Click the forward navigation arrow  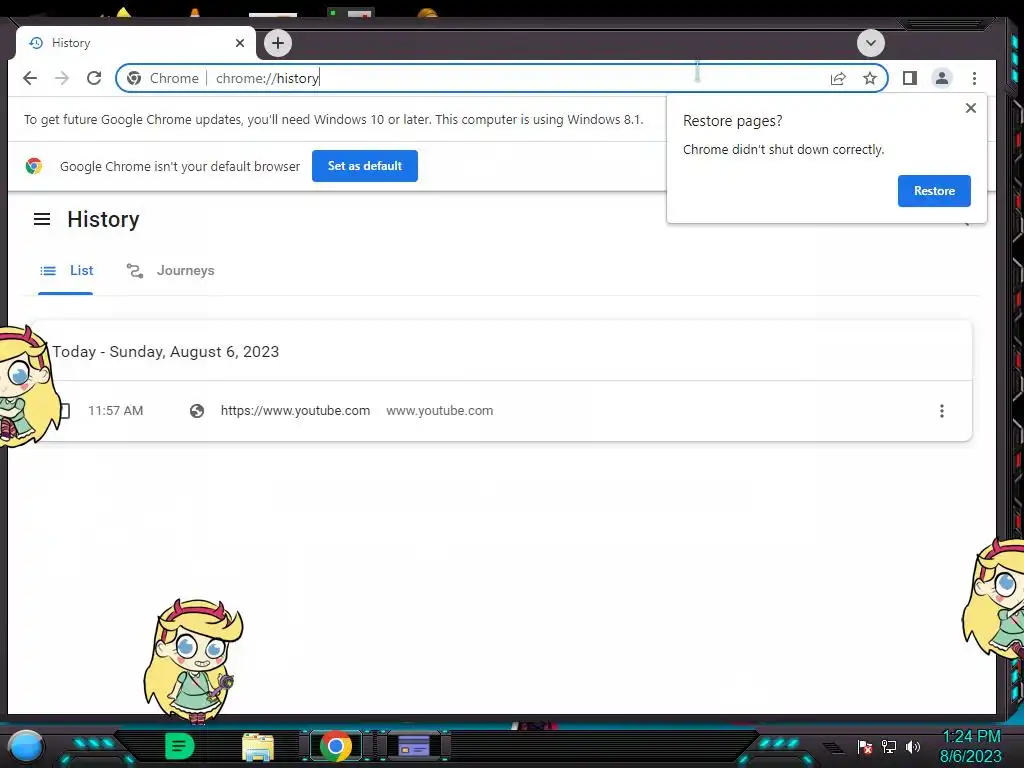coord(62,78)
